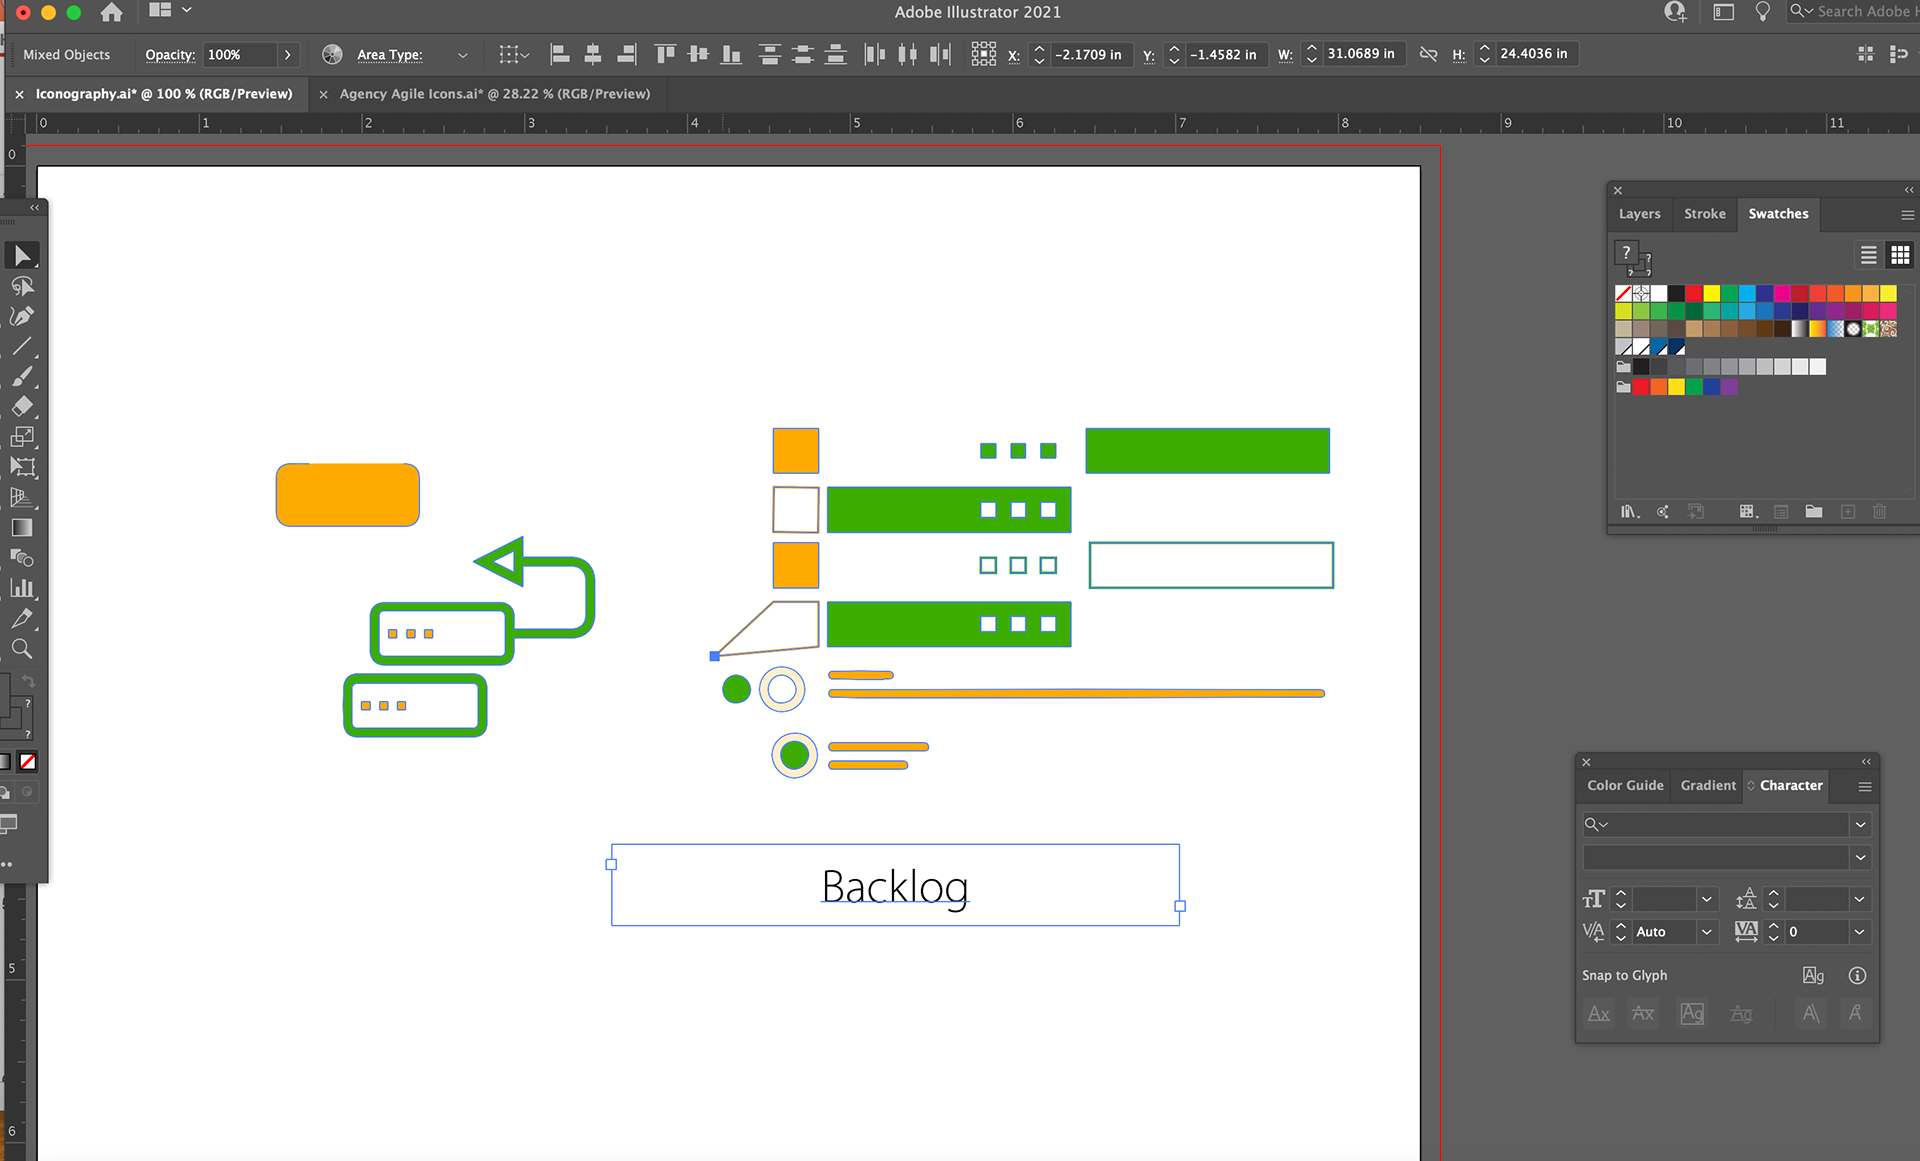Select the Selection tool arrow
The image size is (1920, 1161).
(x=22, y=256)
